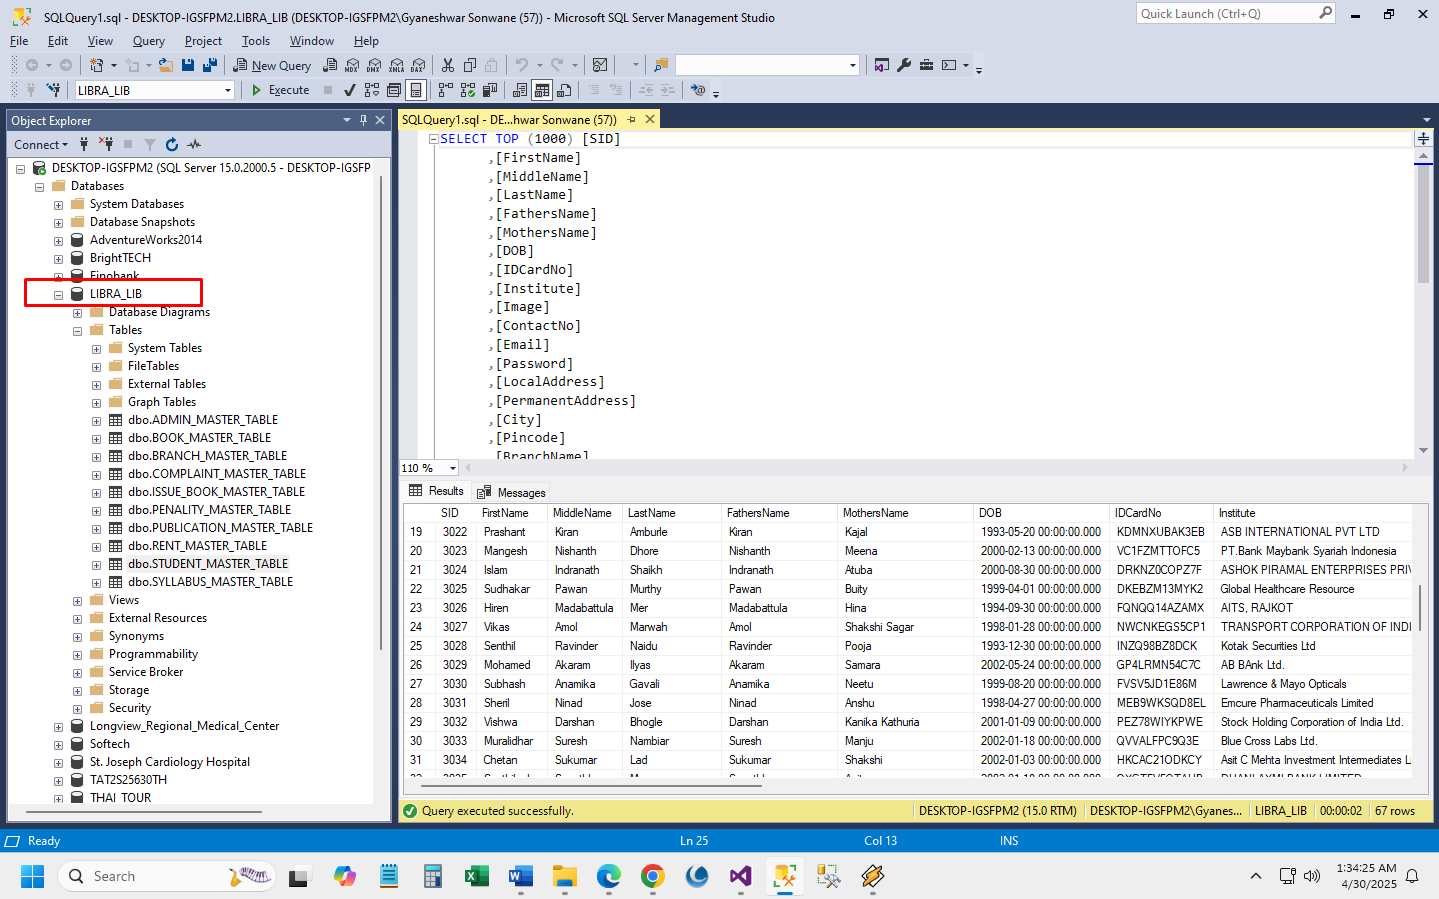The width and height of the screenshot is (1439, 899).
Task: Toggle Results to Grid mode
Action: [541, 90]
